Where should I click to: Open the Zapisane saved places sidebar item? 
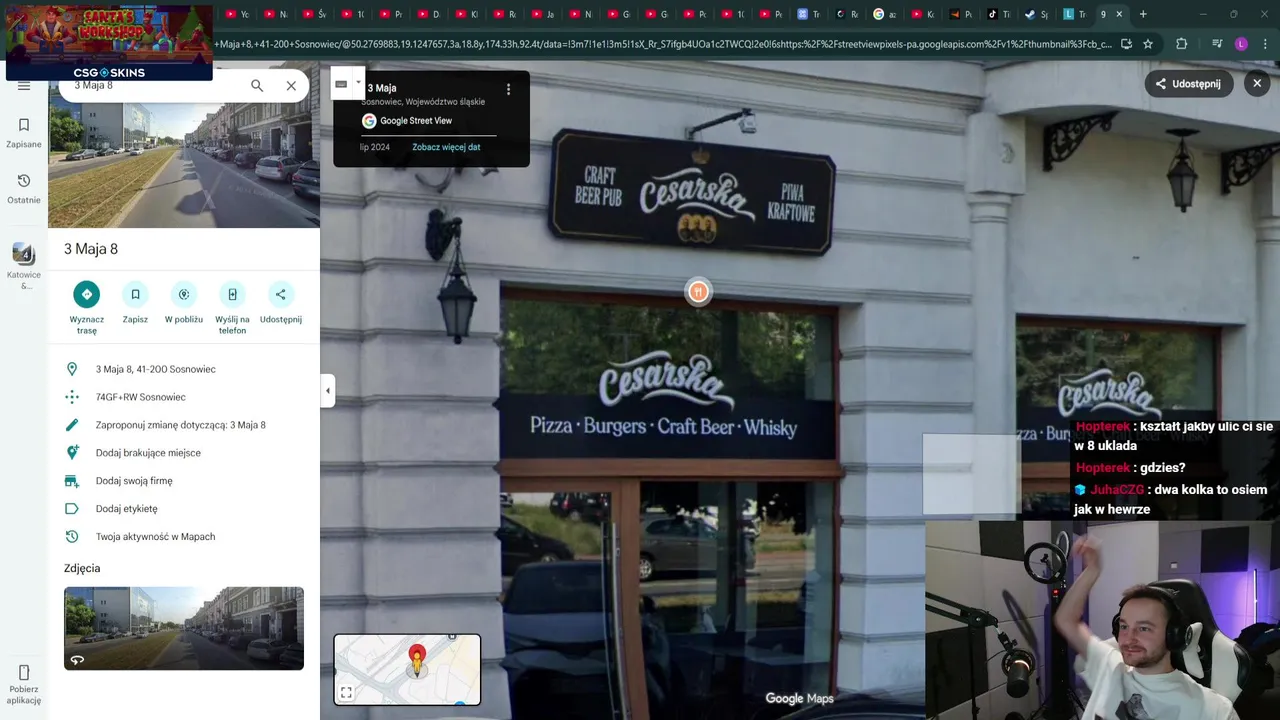pos(24,132)
